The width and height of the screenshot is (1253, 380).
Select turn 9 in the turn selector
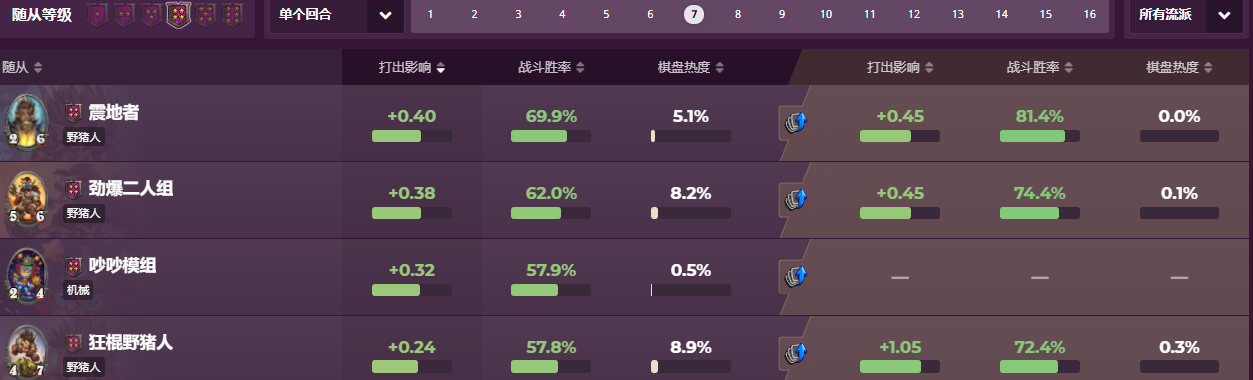click(x=782, y=15)
